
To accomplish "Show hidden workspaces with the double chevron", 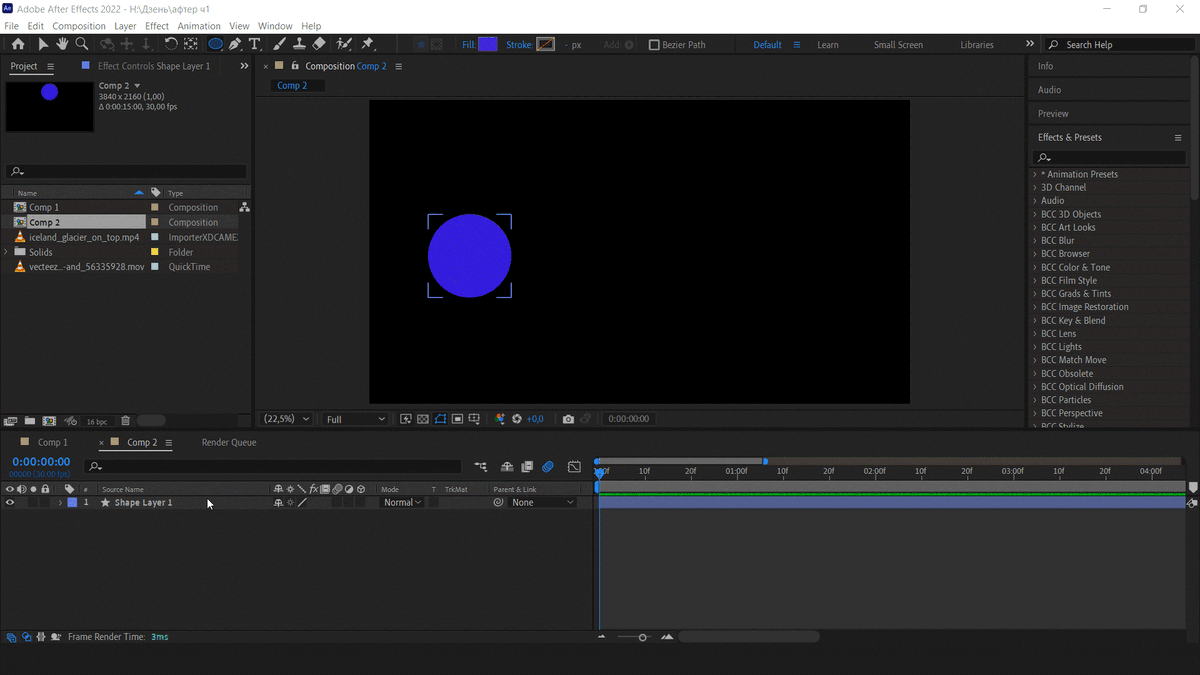I will tap(1030, 44).
